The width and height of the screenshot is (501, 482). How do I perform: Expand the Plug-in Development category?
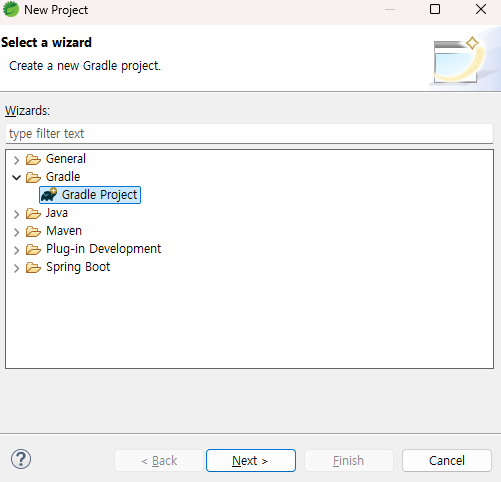point(16,250)
